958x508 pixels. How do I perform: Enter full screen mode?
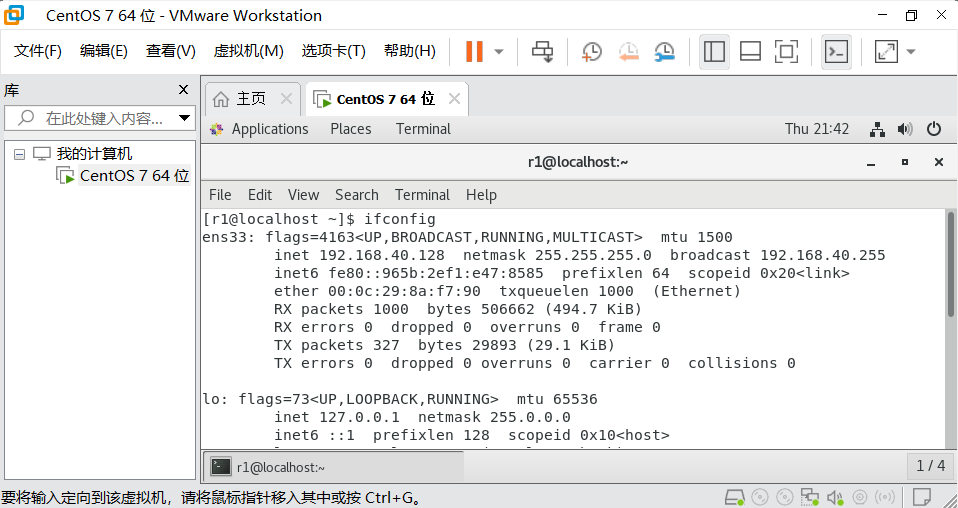[x=786, y=52]
